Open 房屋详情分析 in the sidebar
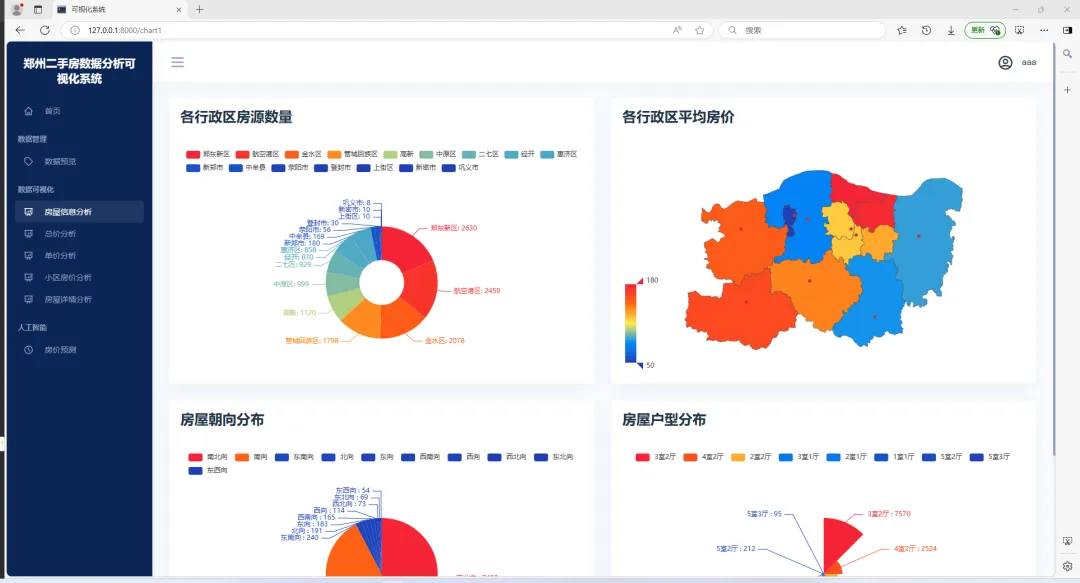Viewport: 1080px width, 583px height. (x=68, y=300)
